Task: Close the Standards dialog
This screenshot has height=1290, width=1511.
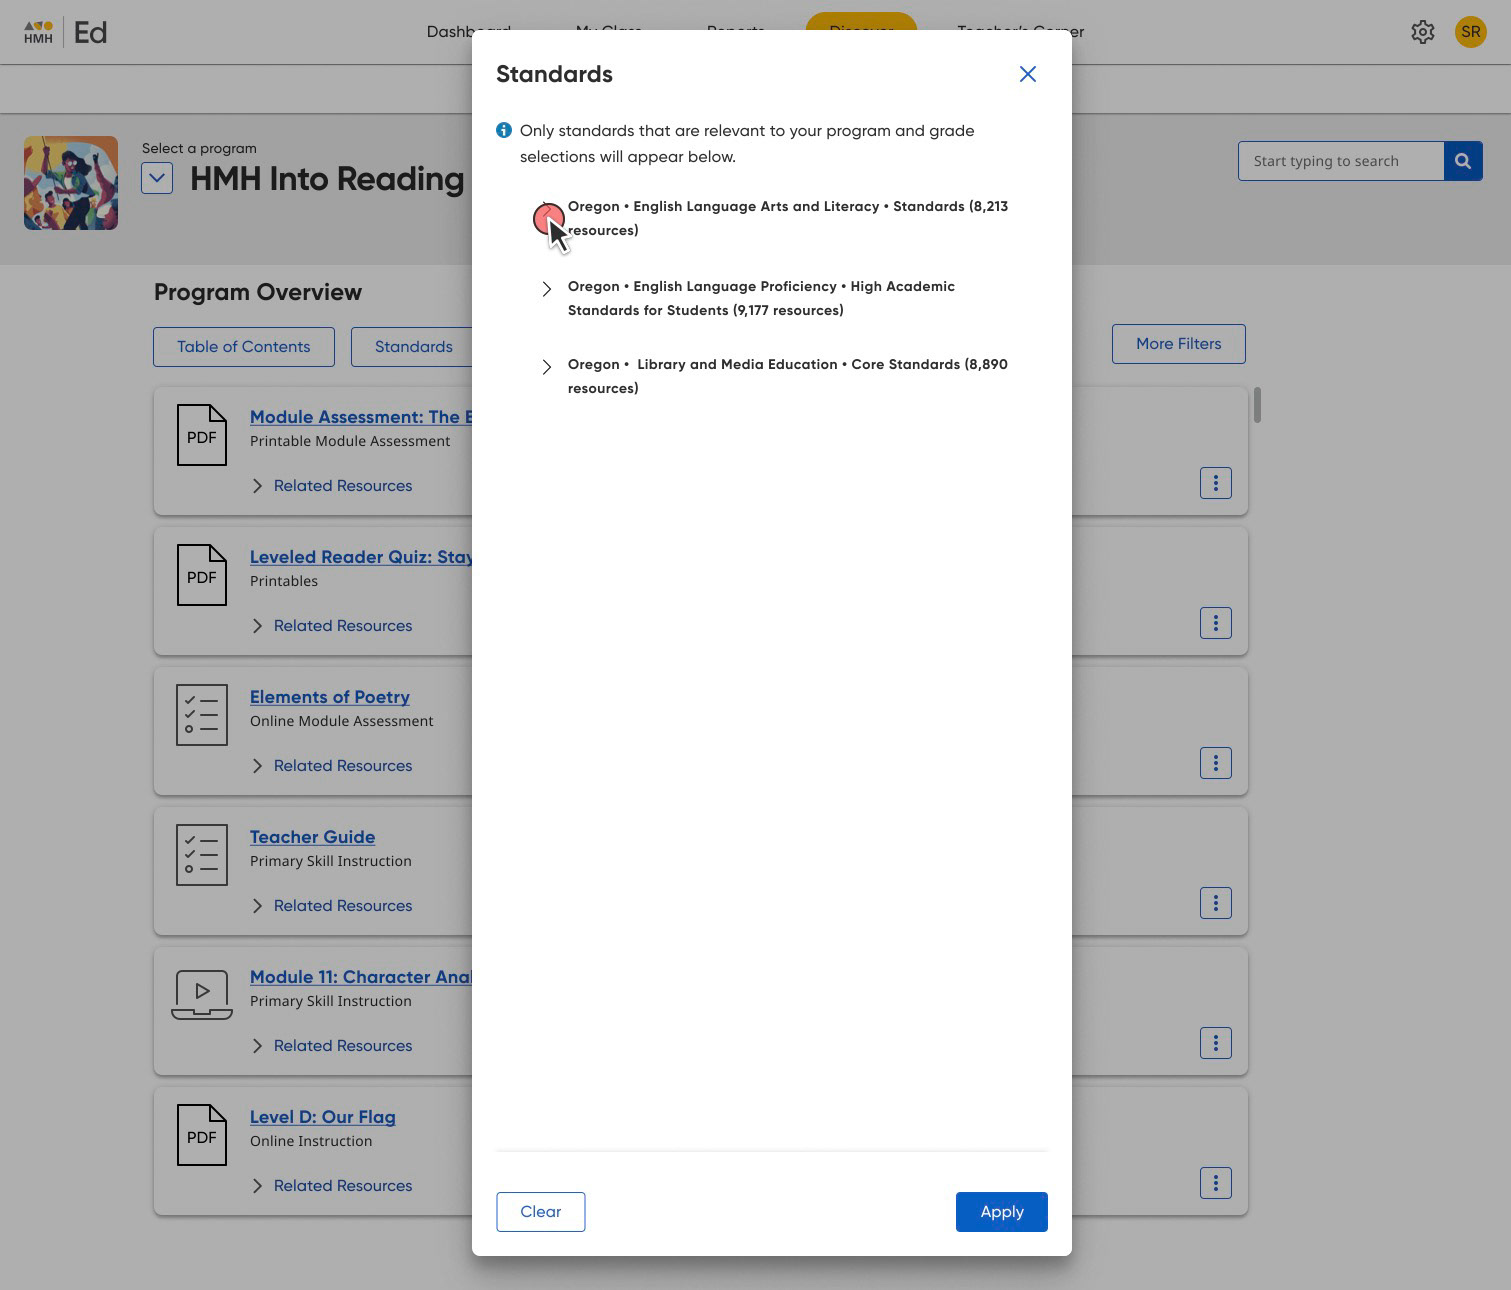Action: pyautogui.click(x=1027, y=74)
